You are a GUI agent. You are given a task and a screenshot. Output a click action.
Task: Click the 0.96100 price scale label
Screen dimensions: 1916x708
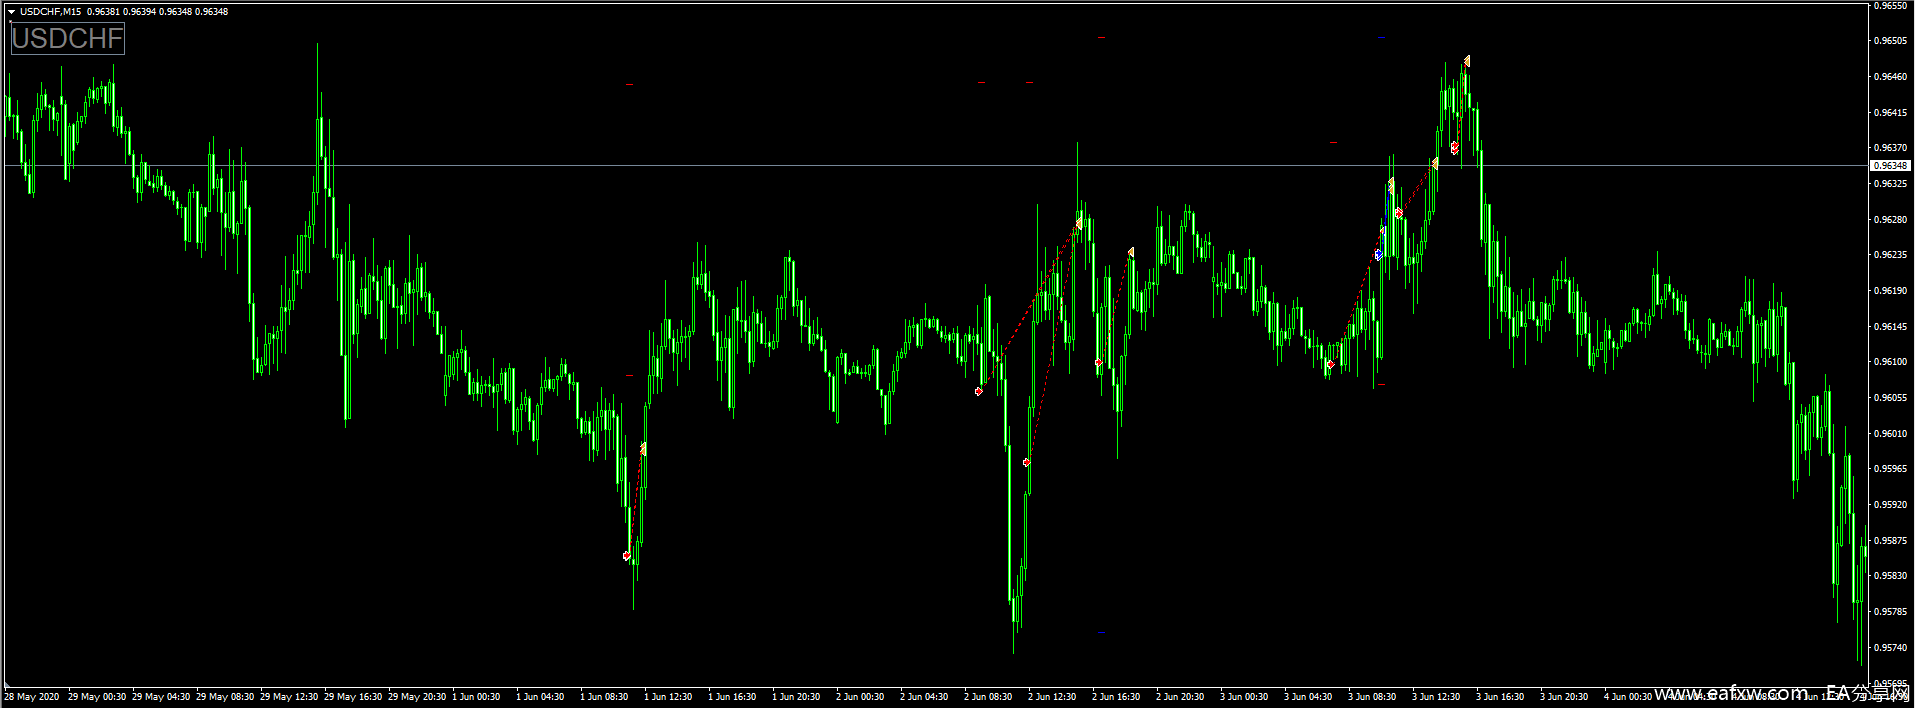click(x=1889, y=362)
